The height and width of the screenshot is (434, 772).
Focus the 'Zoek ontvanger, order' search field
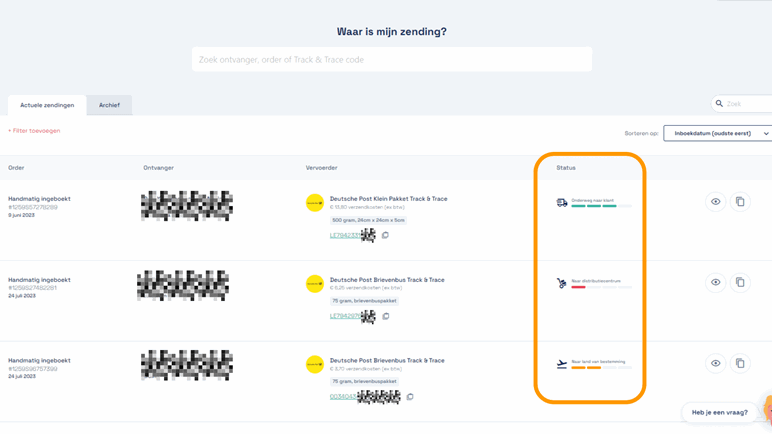click(x=391, y=60)
